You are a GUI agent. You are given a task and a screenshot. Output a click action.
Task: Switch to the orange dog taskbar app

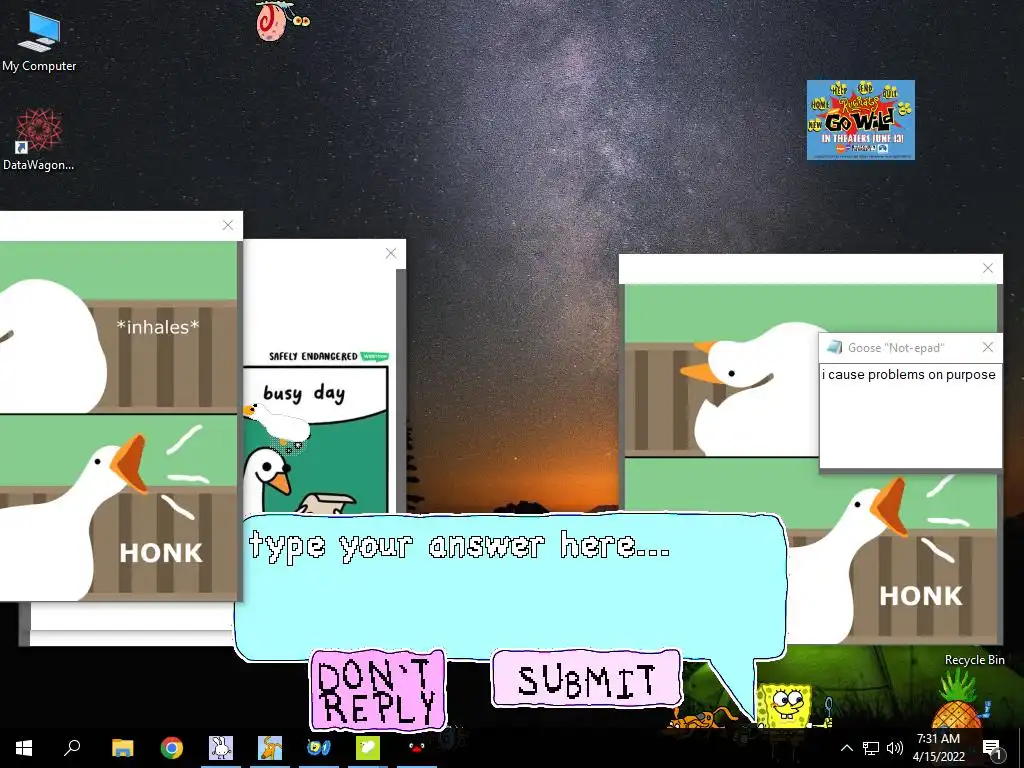270,748
